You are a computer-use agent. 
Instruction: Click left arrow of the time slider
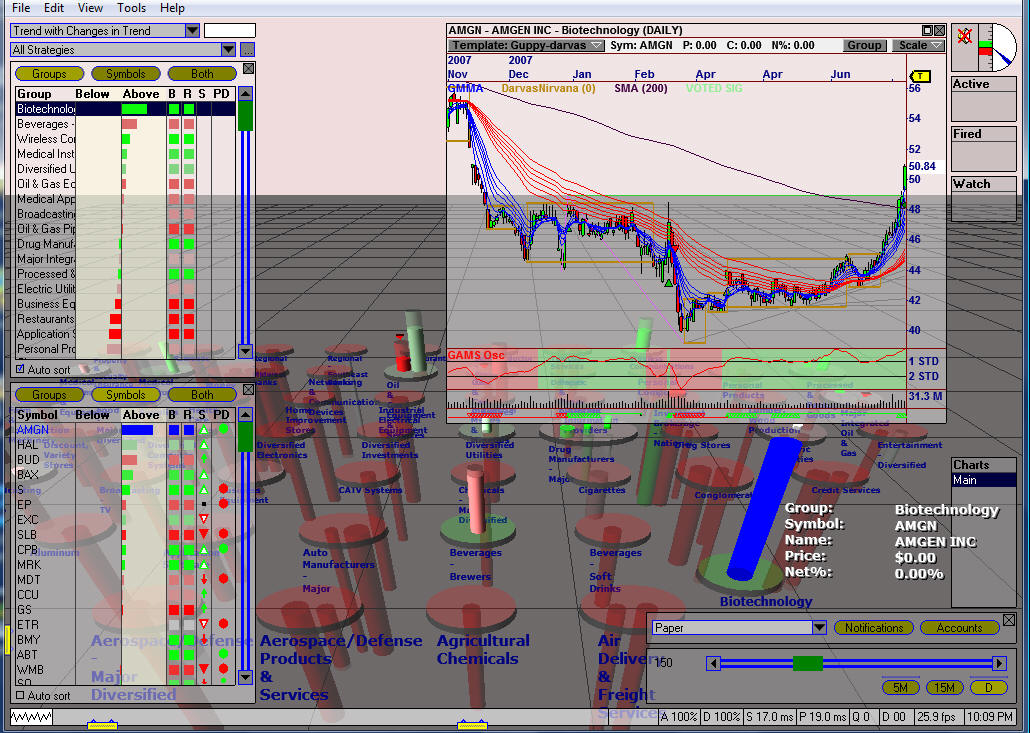point(713,663)
